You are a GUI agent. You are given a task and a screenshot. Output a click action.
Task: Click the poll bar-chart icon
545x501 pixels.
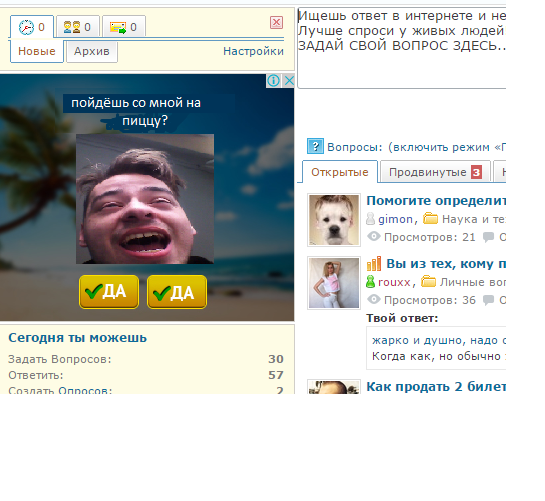[374, 264]
